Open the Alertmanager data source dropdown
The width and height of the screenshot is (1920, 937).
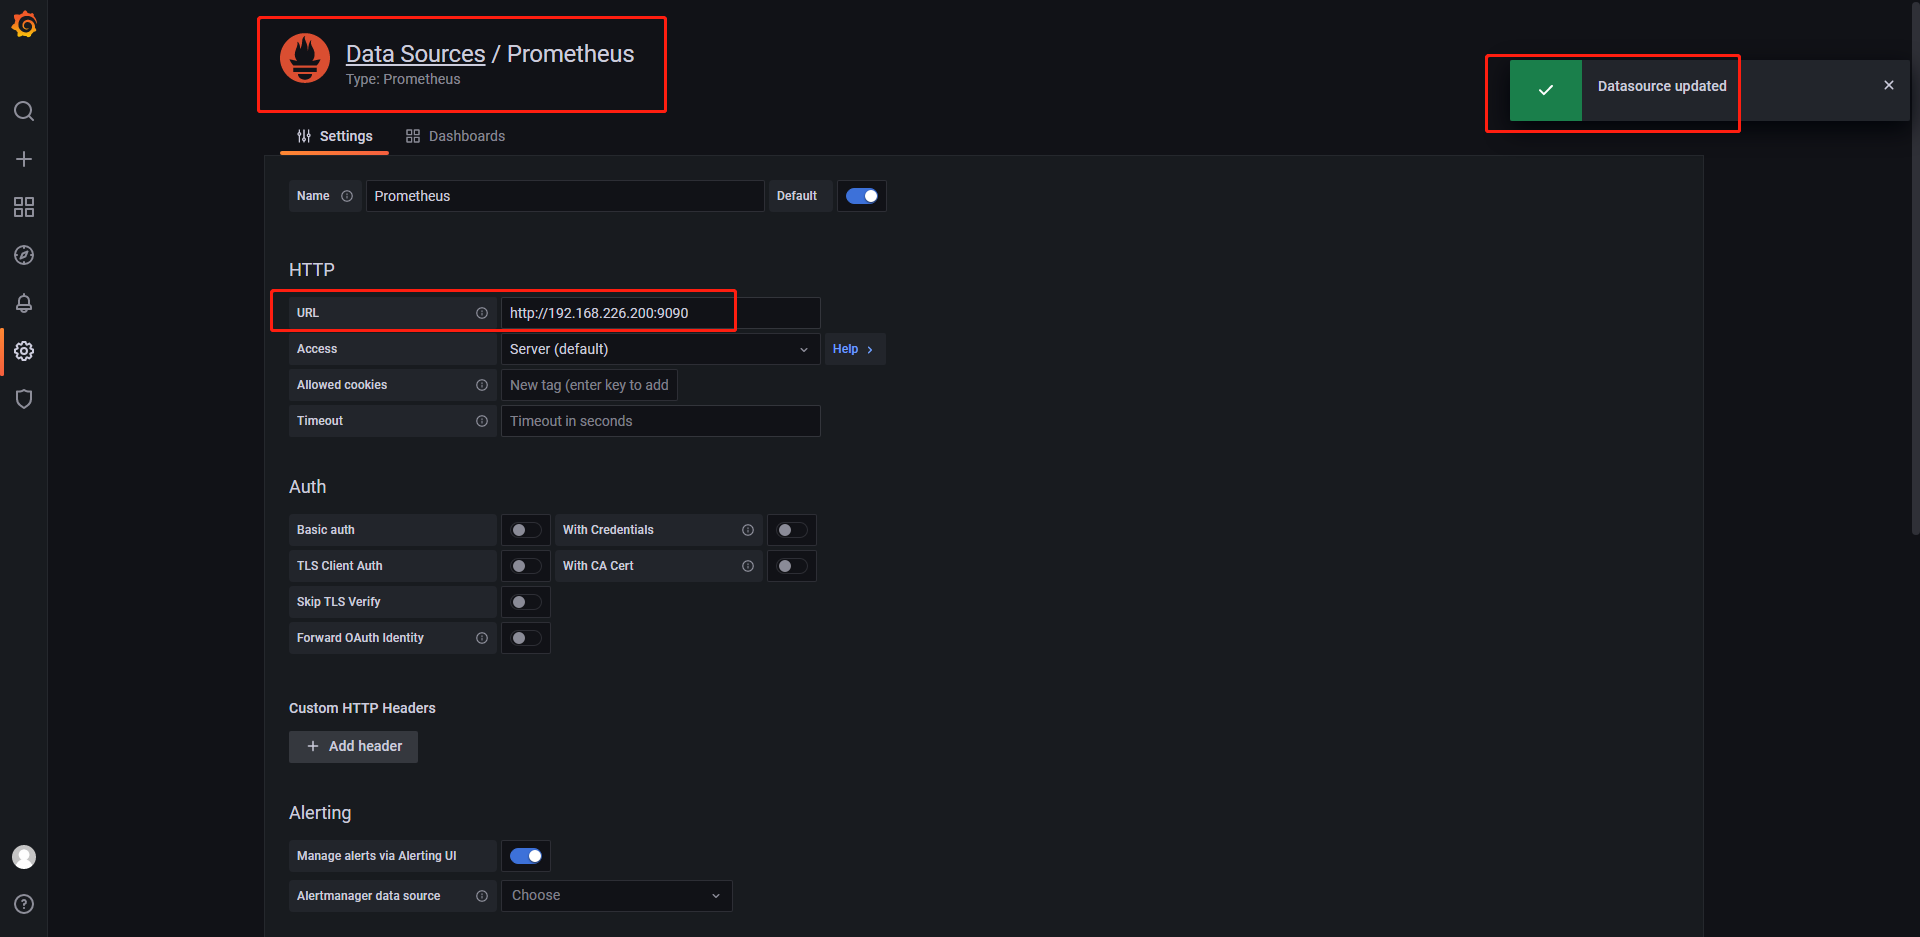click(x=616, y=896)
